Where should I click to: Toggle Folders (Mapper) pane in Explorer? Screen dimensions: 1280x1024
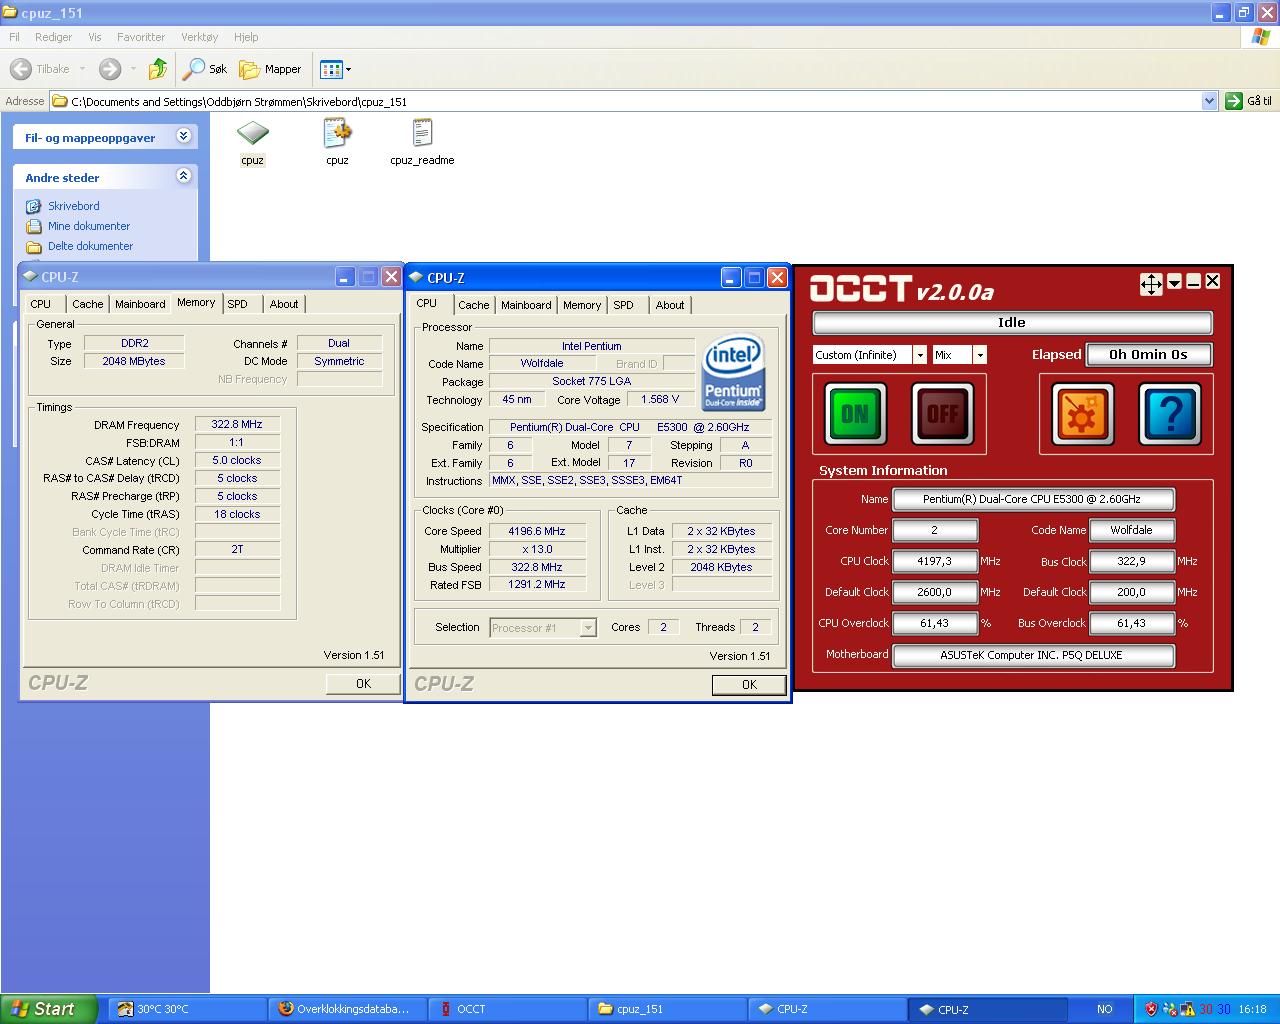click(270, 69)
